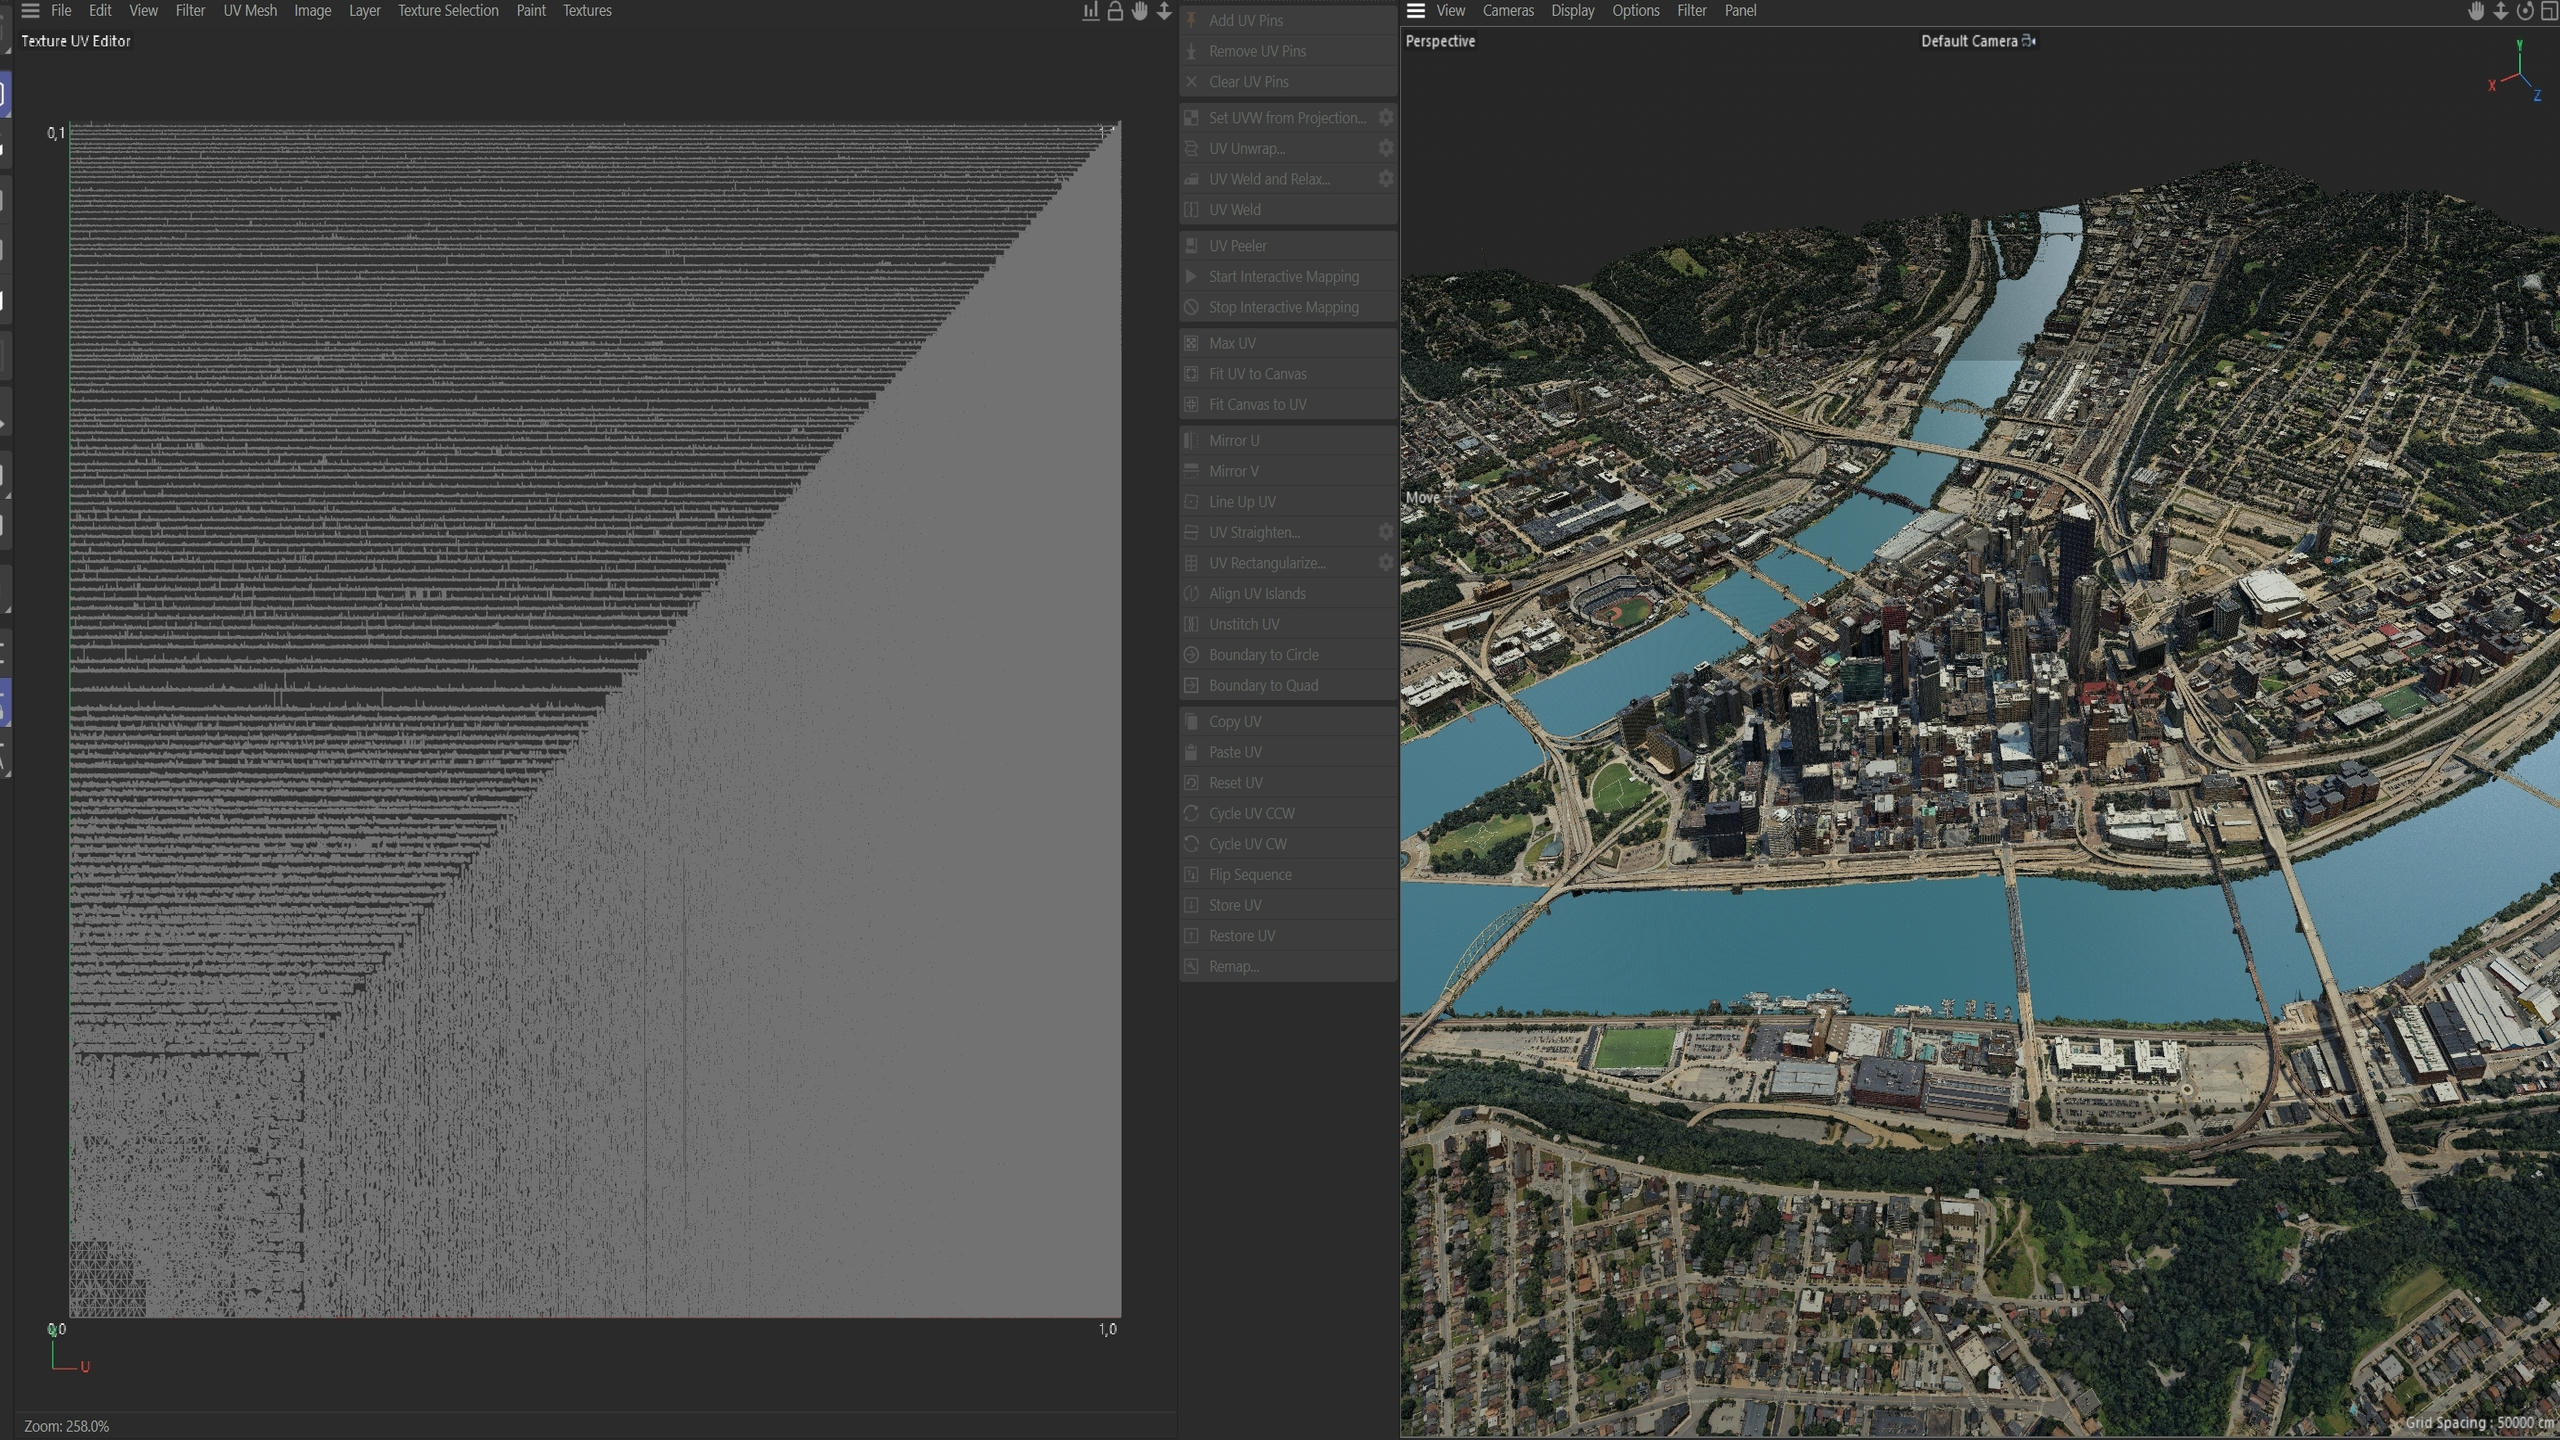Open options gear for UV Weld and Relax

[1386, 179]
